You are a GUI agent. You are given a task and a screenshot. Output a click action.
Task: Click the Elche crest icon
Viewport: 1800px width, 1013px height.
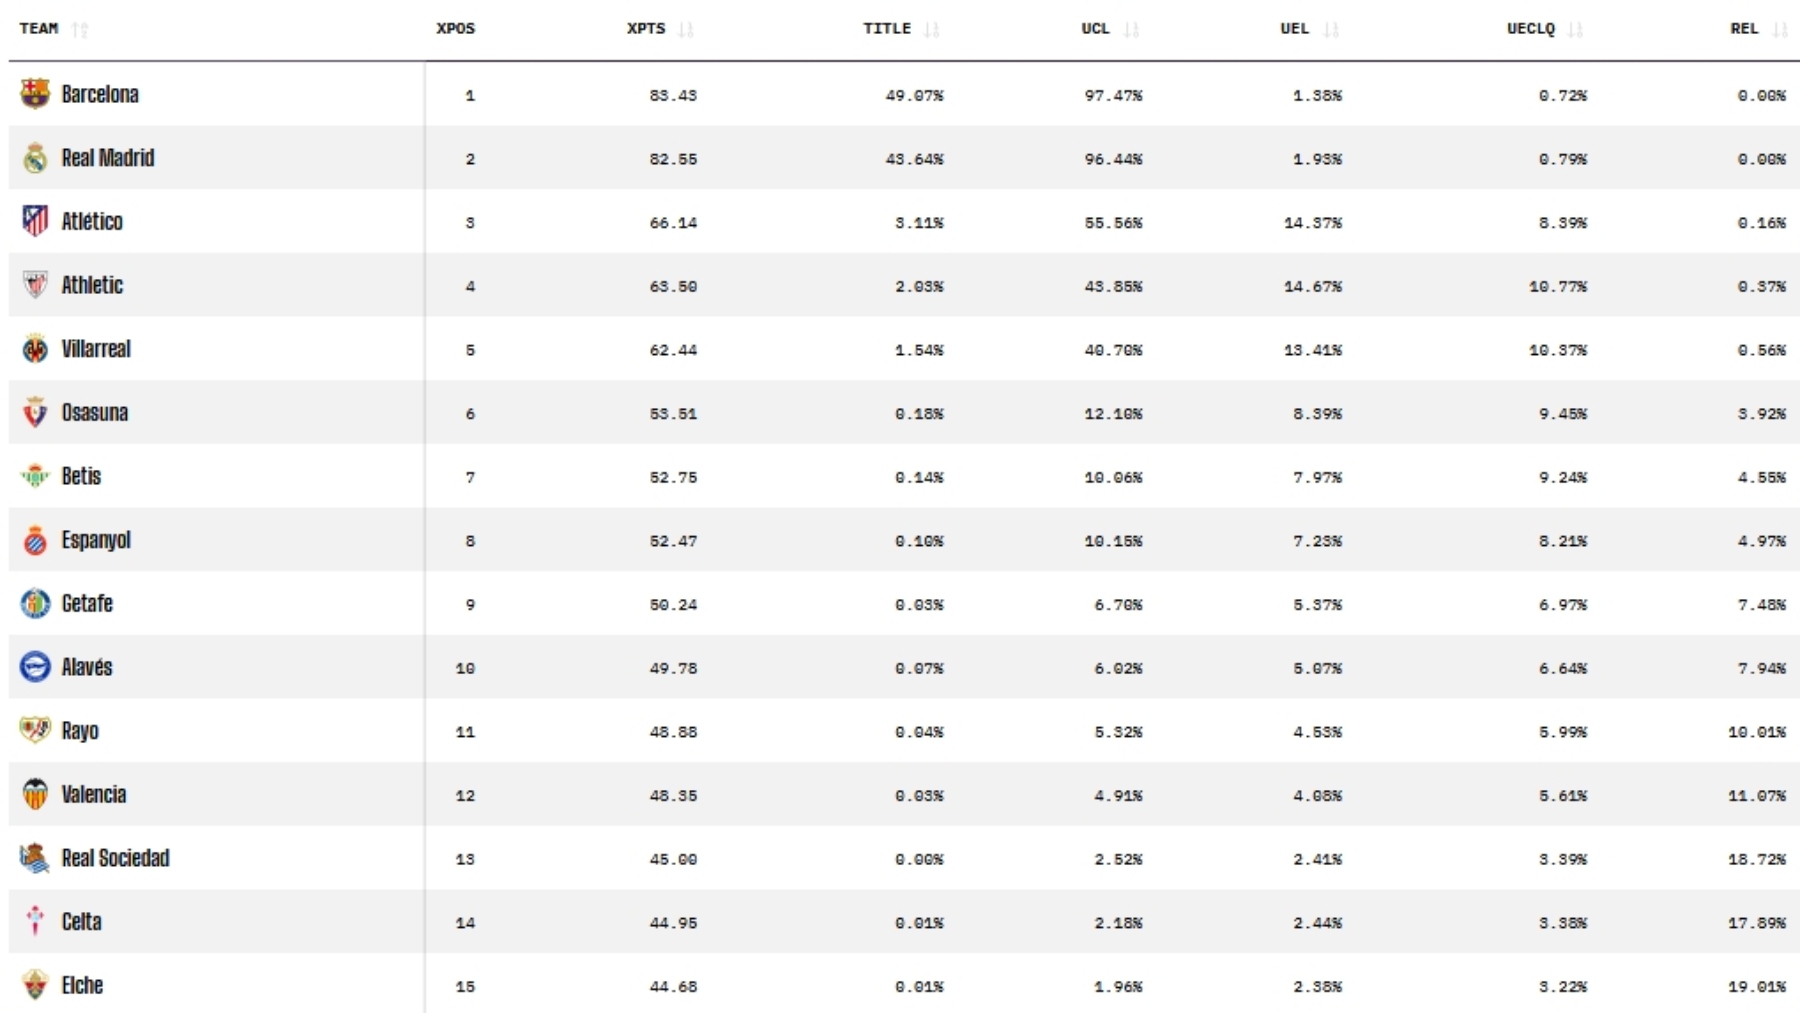coord(35,985)
